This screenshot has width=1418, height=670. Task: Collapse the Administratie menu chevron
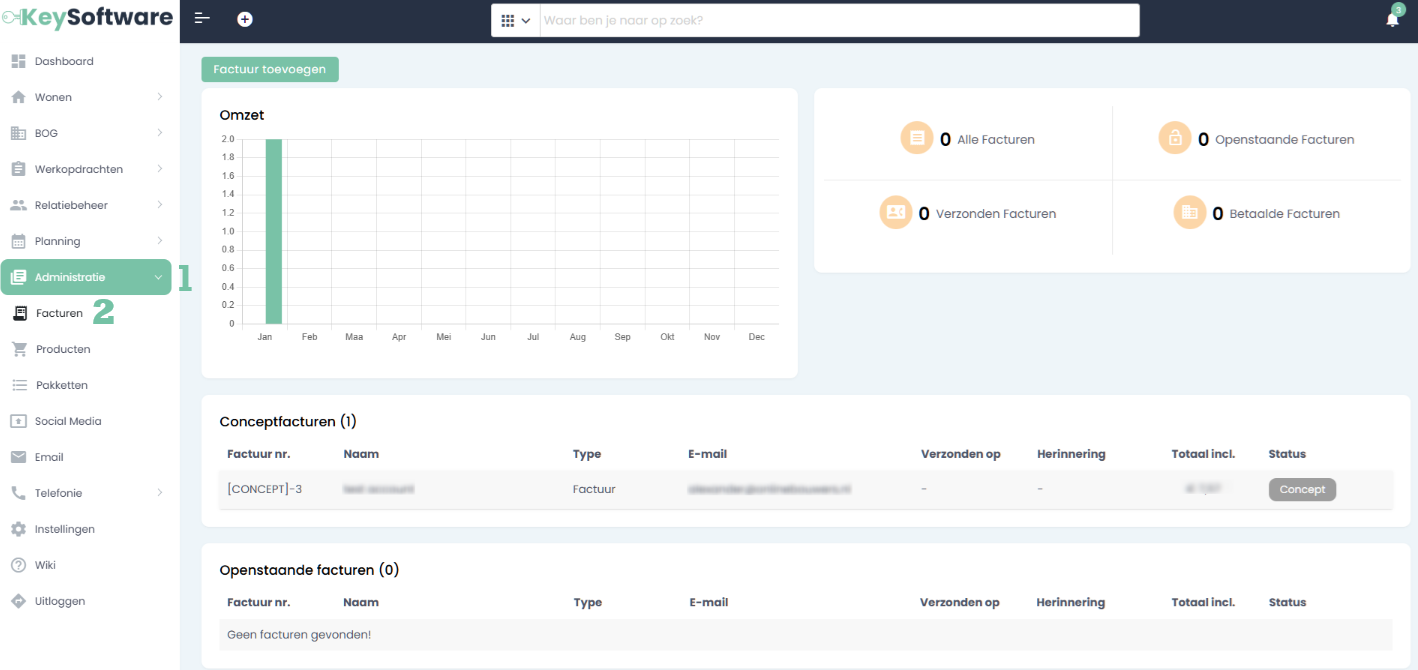click(x=159, y=277)
